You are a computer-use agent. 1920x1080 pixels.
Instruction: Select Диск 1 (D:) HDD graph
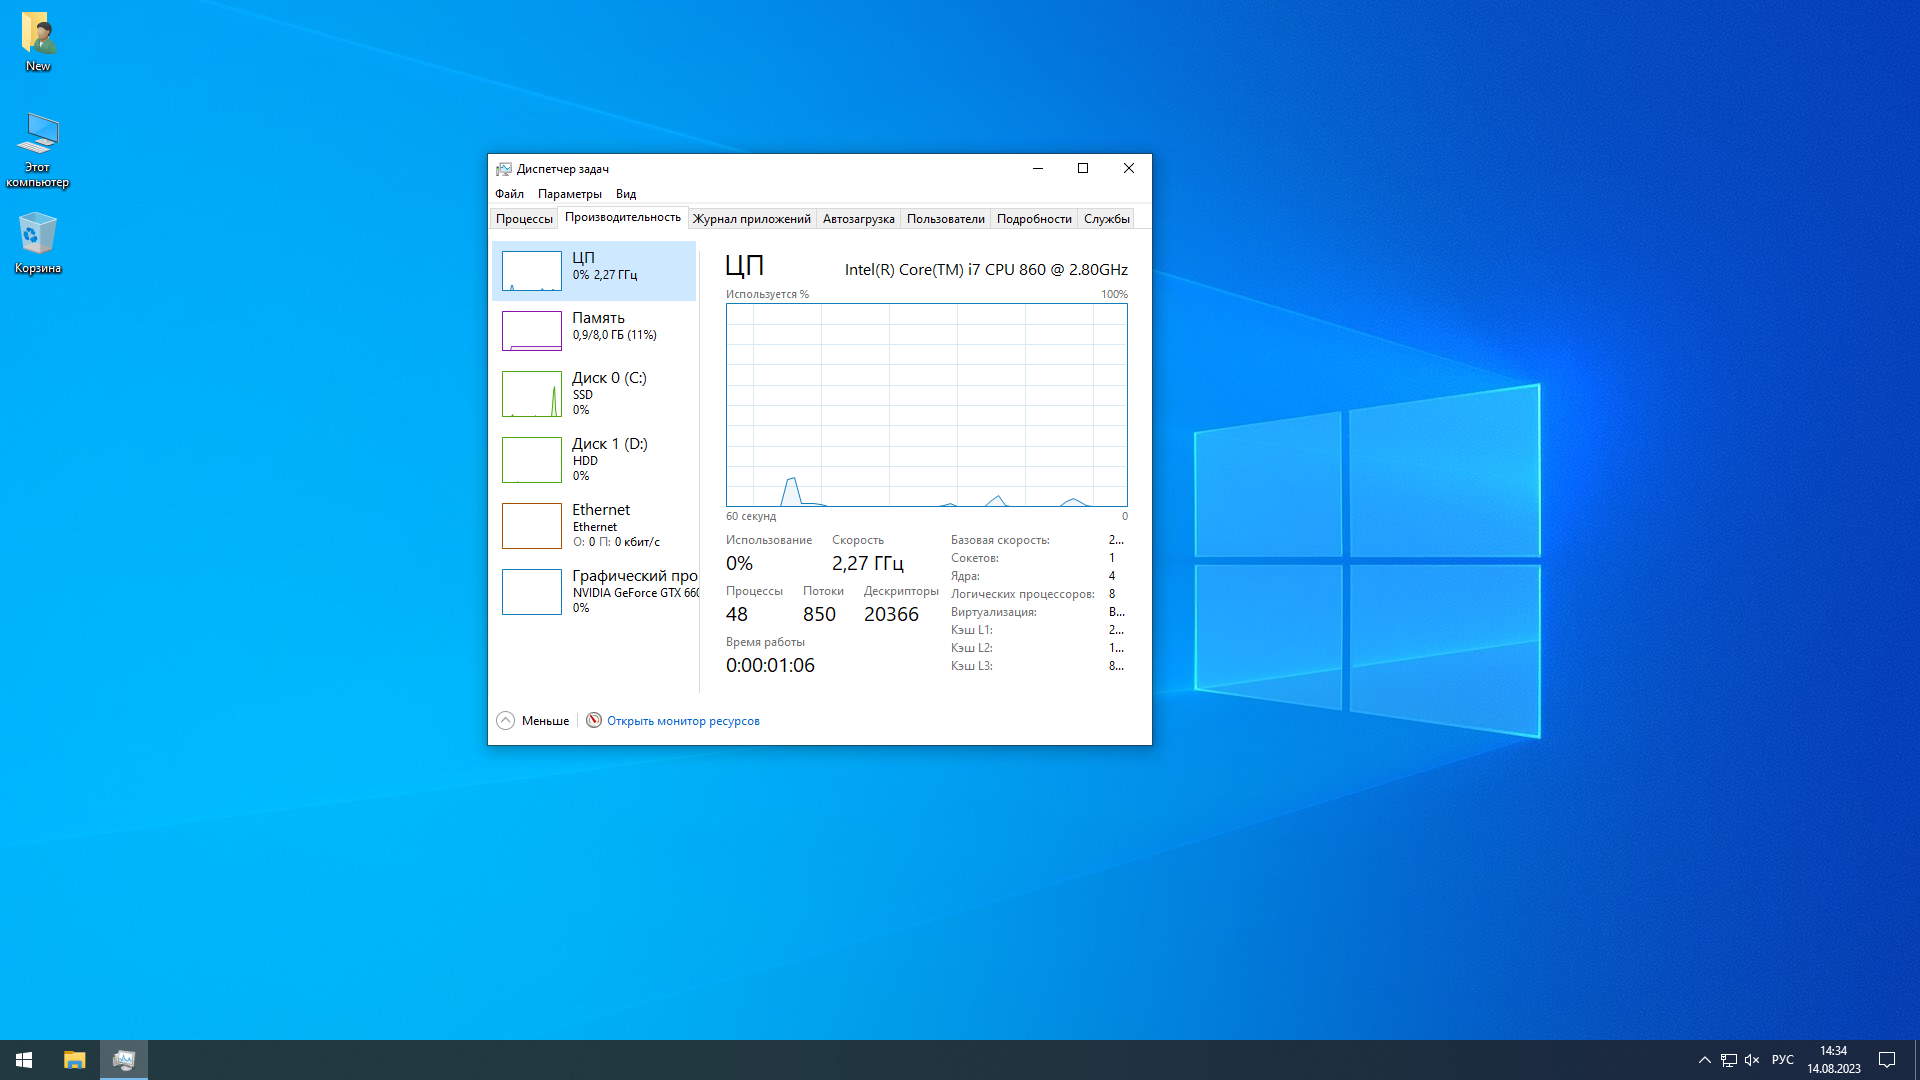click(x=531, y=460)
